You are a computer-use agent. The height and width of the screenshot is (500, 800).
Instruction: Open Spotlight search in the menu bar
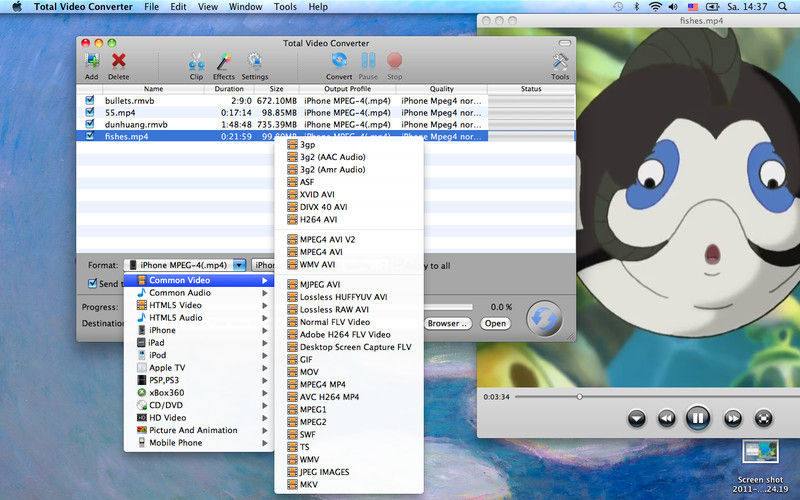[x=783, y=7]
